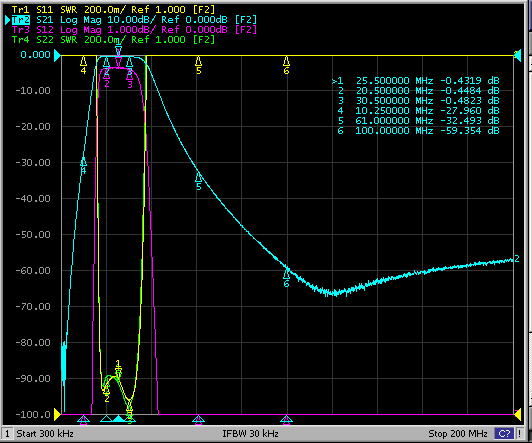Click the Start 300 kHz field
Image resolution: width=532 pixels, height=443 pixels.
tap(45, 434)
